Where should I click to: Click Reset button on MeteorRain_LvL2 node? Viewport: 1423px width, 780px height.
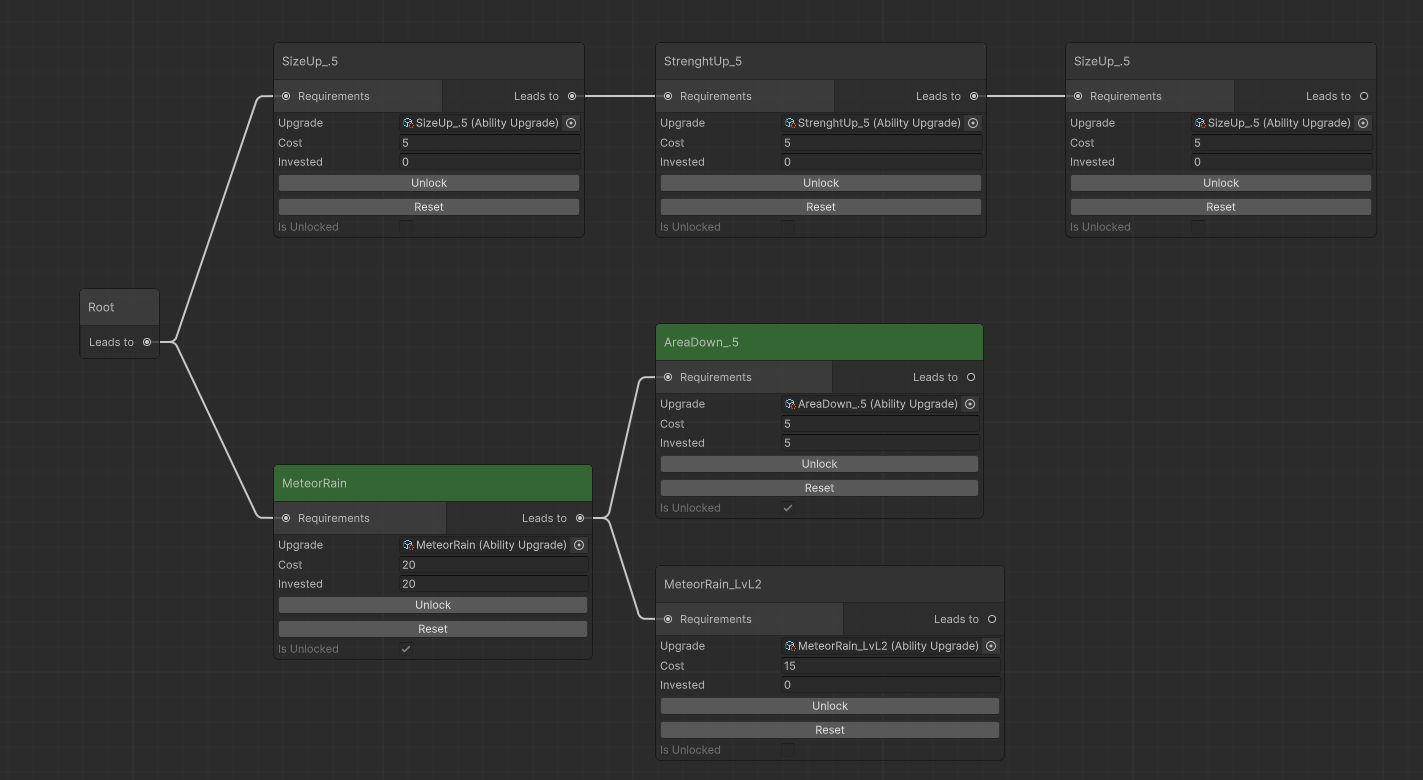tap(830, 730)
